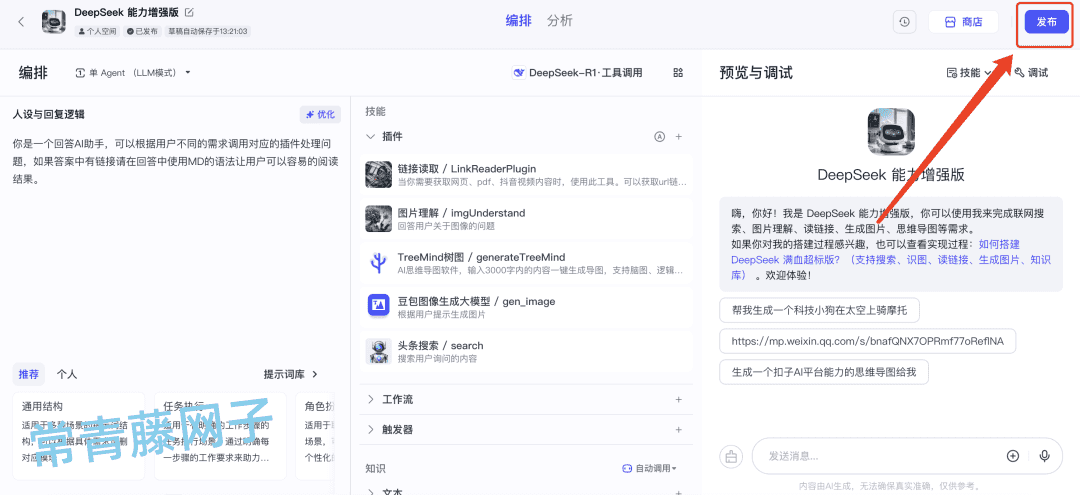Choose the 通用结构 prompt card

79,436
